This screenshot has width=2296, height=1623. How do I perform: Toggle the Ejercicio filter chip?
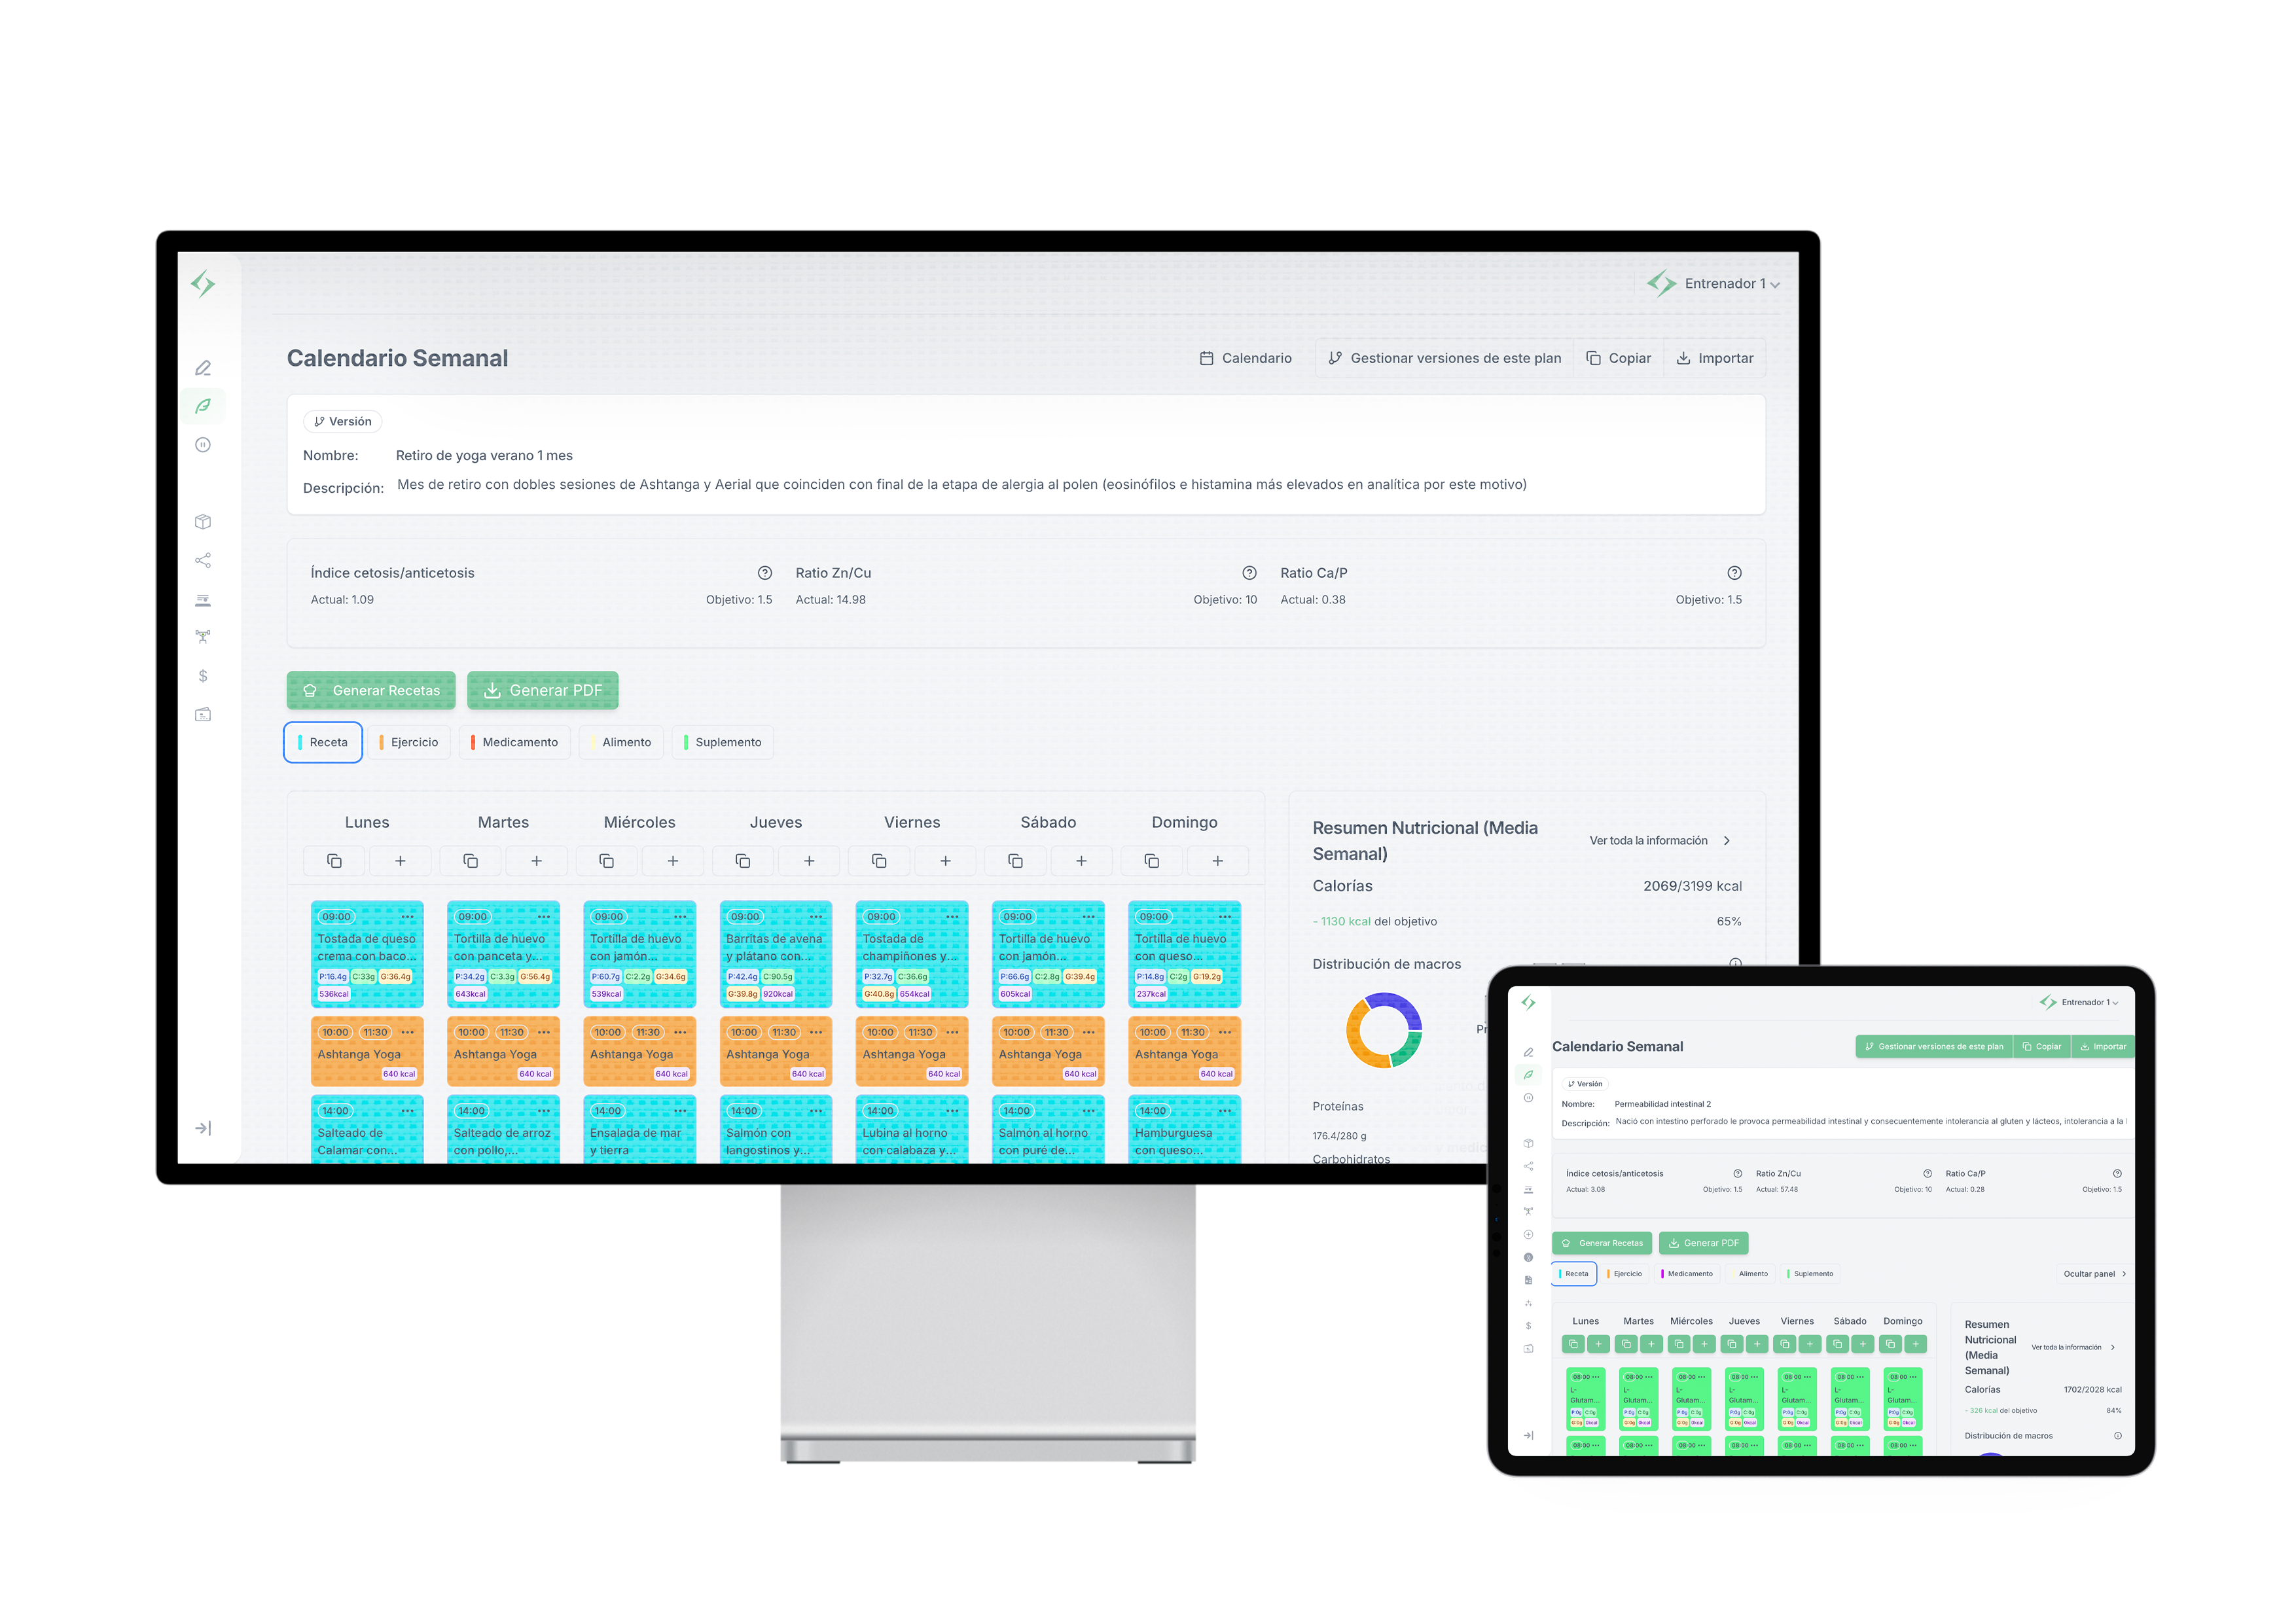coord(409,742)
